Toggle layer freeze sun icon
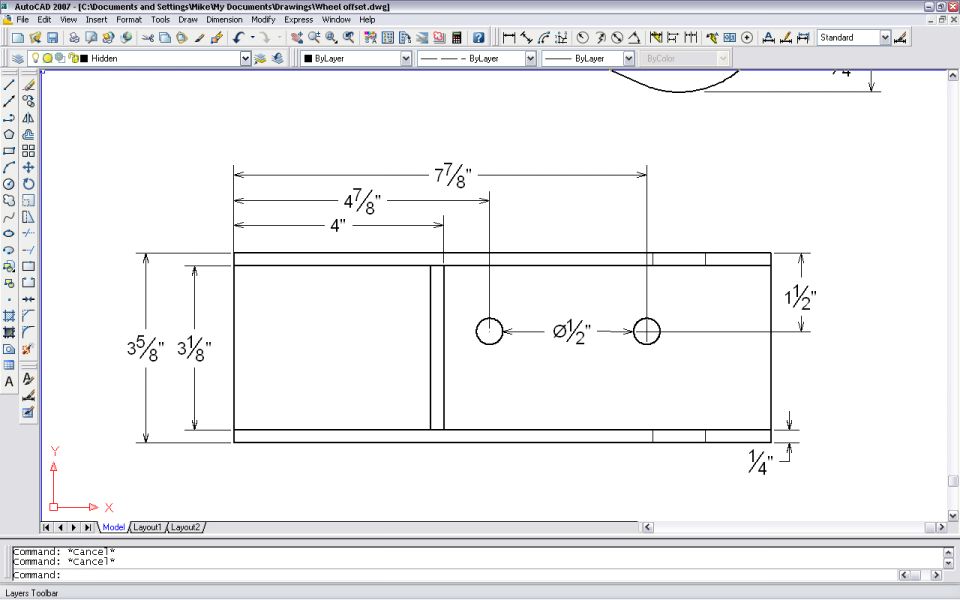The image size is (960, 600). pos(47,58)
